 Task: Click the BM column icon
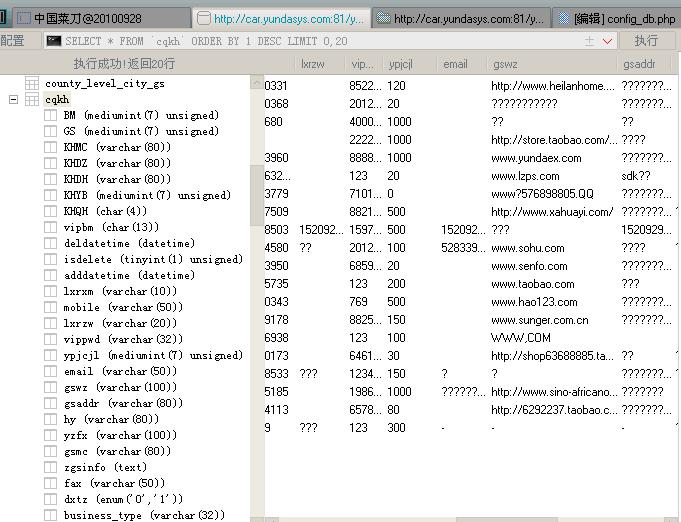(50, 115)
